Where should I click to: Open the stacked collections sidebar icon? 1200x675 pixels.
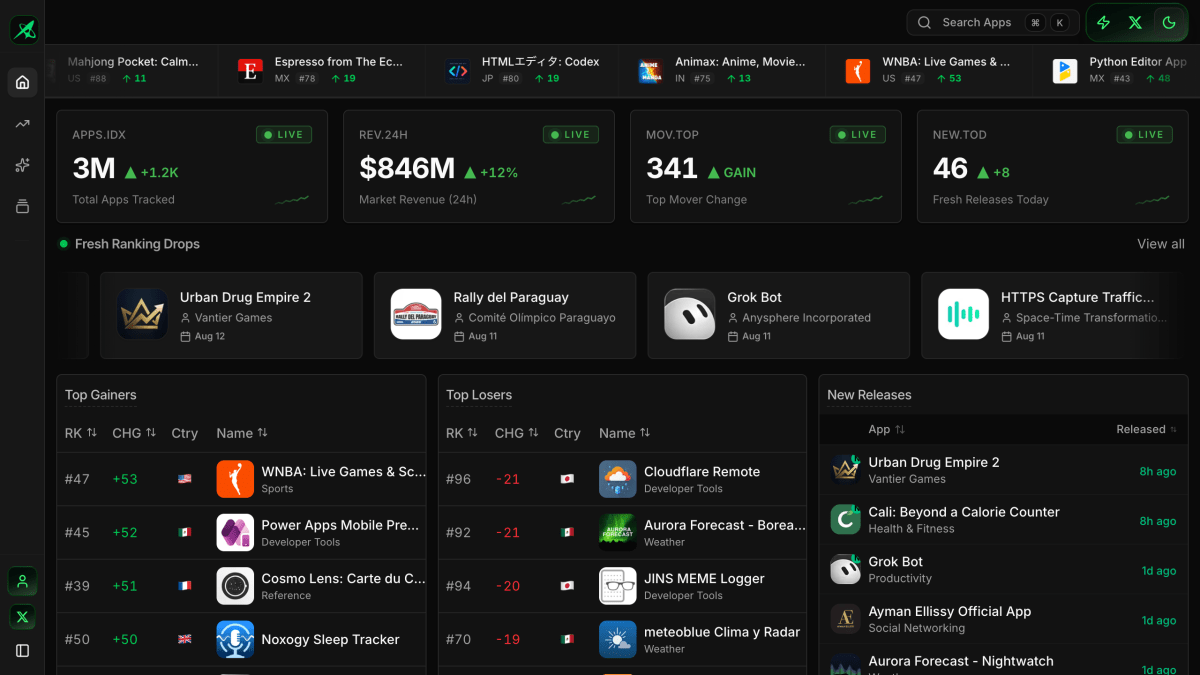pyautogui.click(x=23, y=206)
